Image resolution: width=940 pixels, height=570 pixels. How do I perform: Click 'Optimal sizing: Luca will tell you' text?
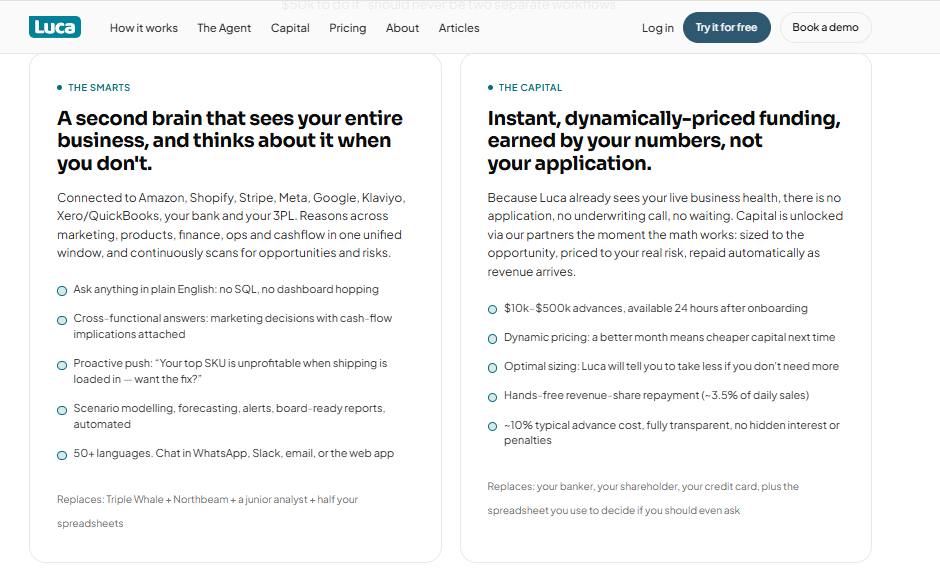671,366
